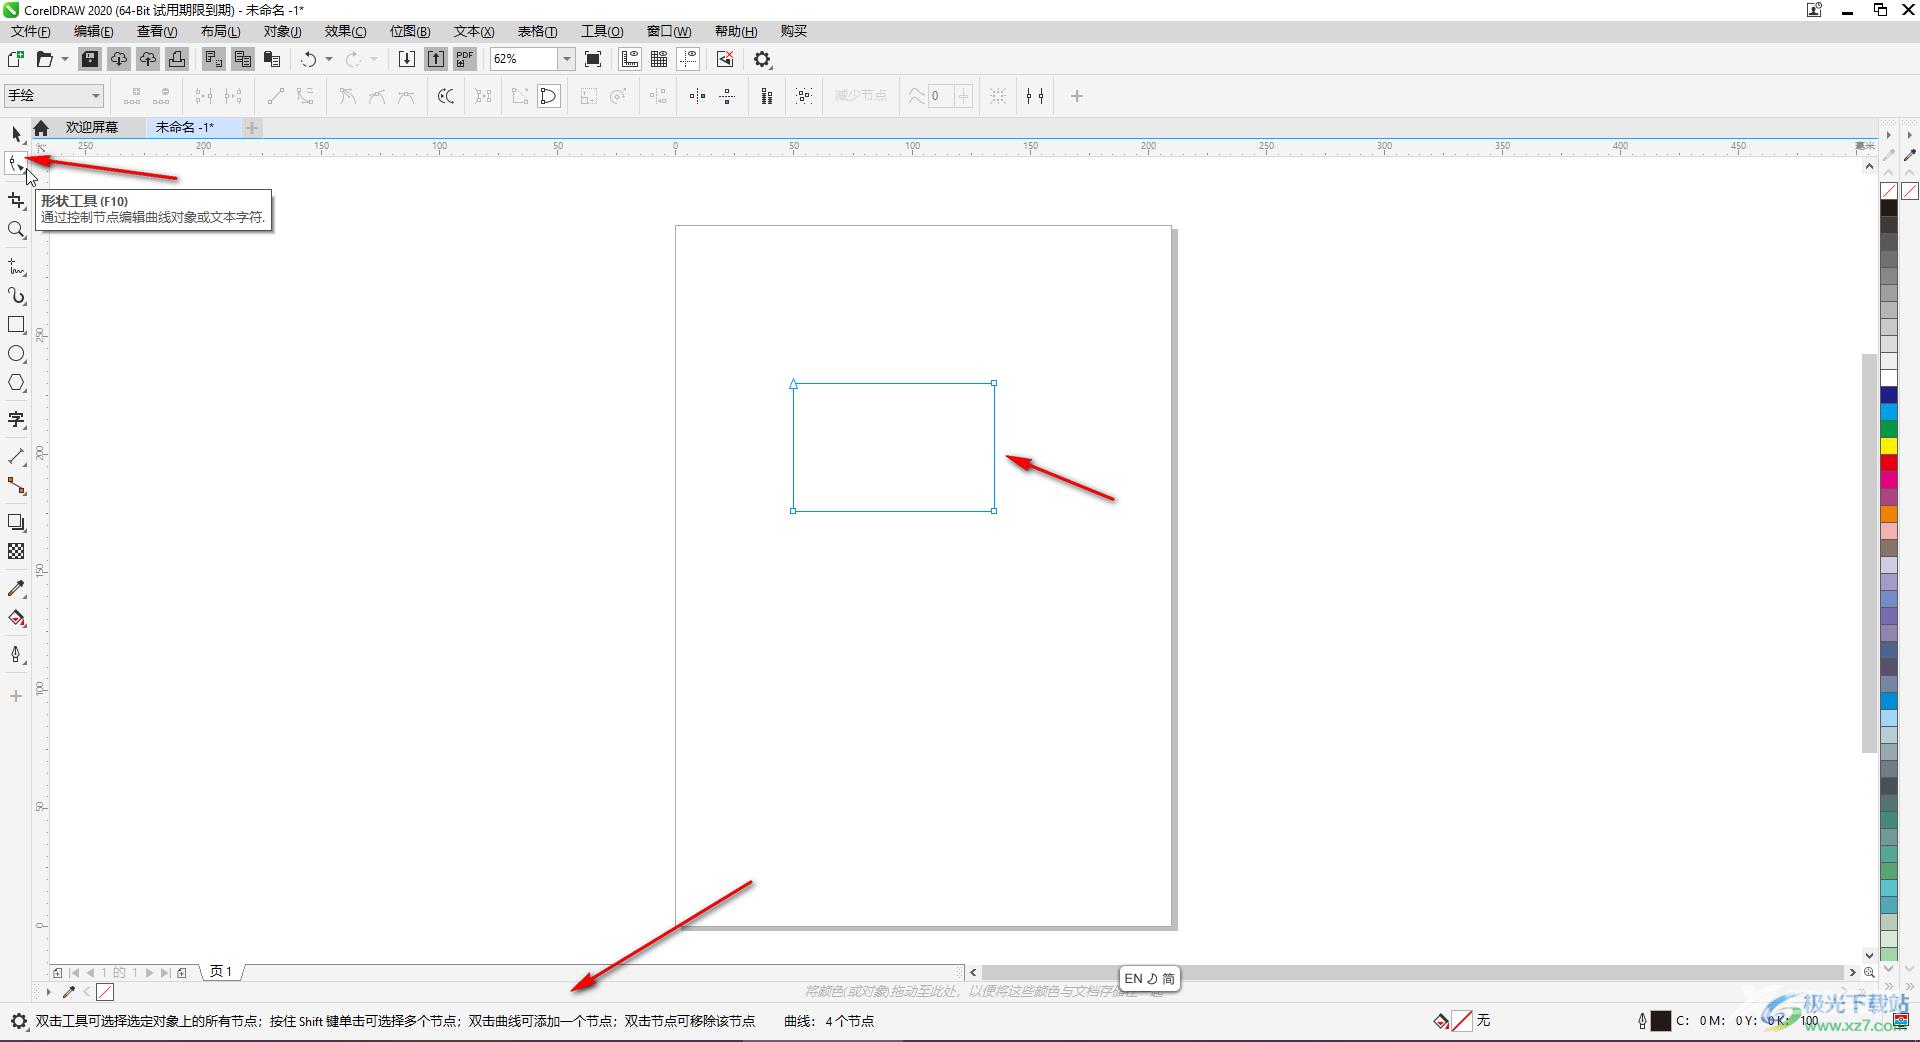Select the Text tool
Image resolution: width=1920 pixels, height=1042 pixels.
[16, 420]
